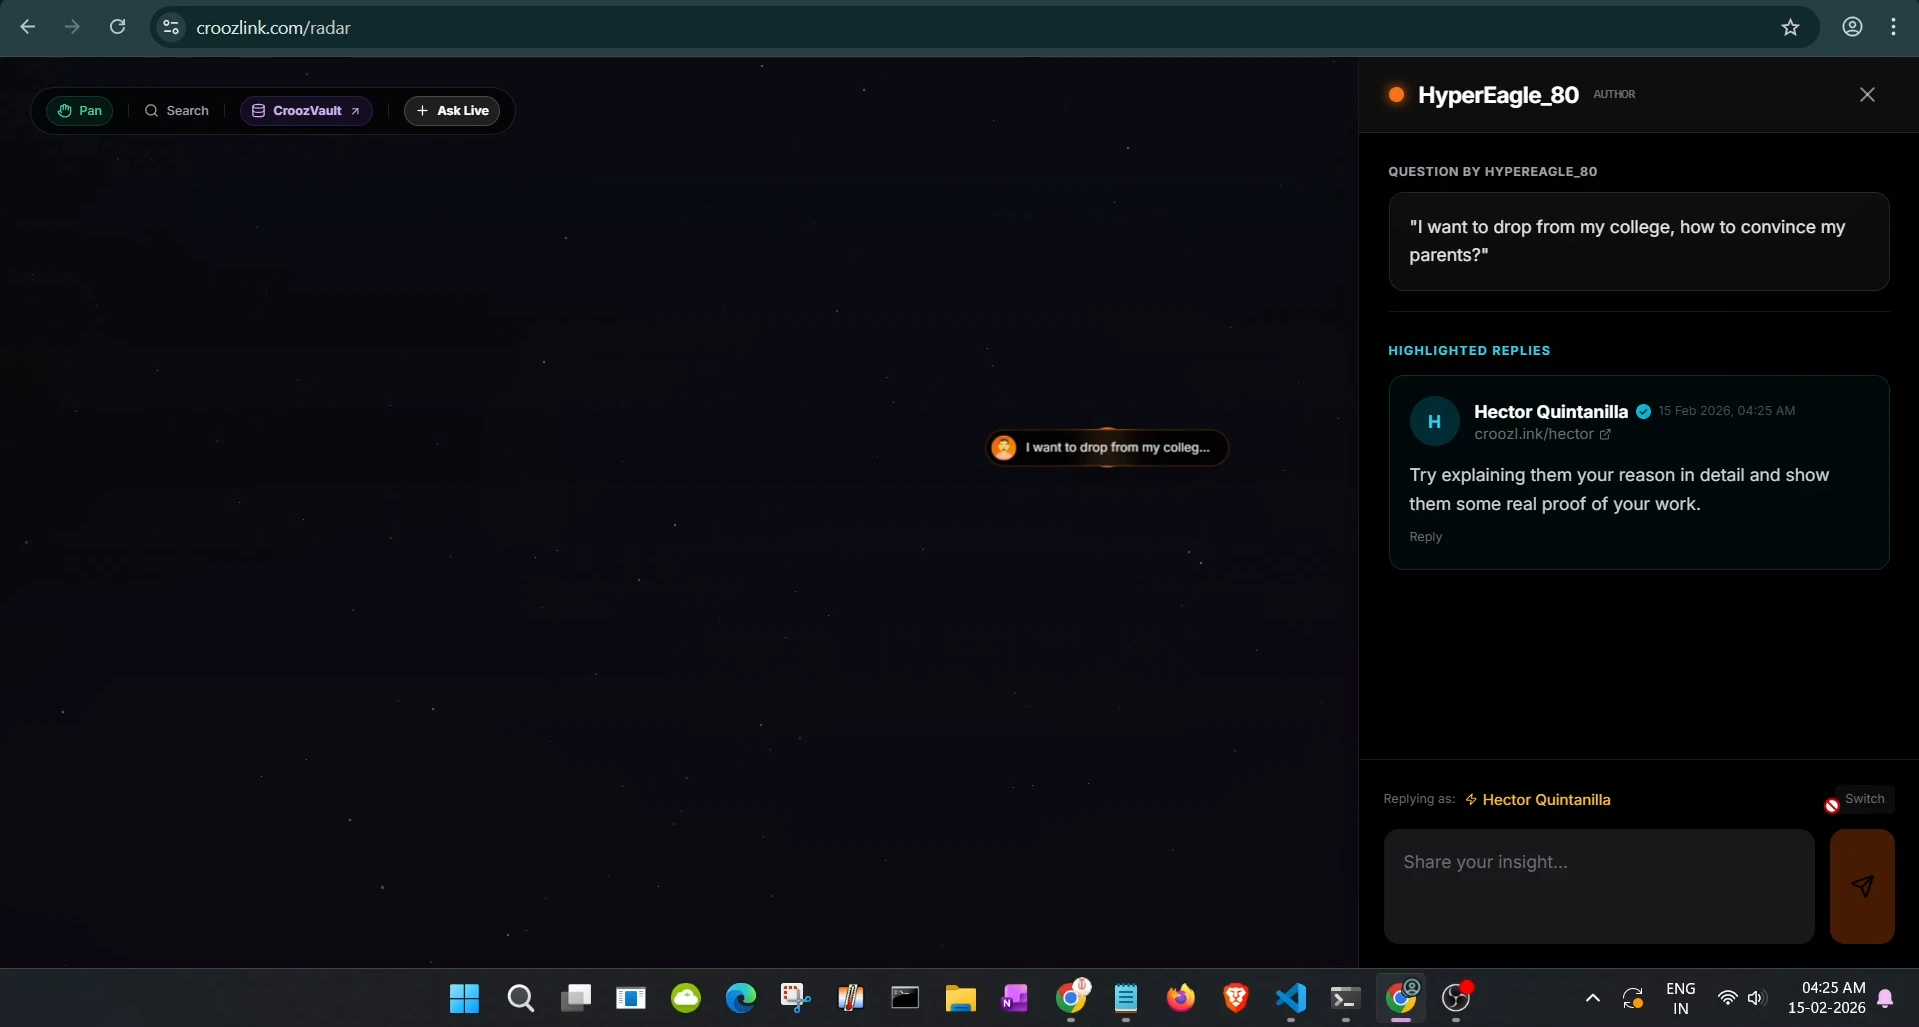Open site info in the address bar
This screenshot has width=1919, height=1027.
pos(170,27)
